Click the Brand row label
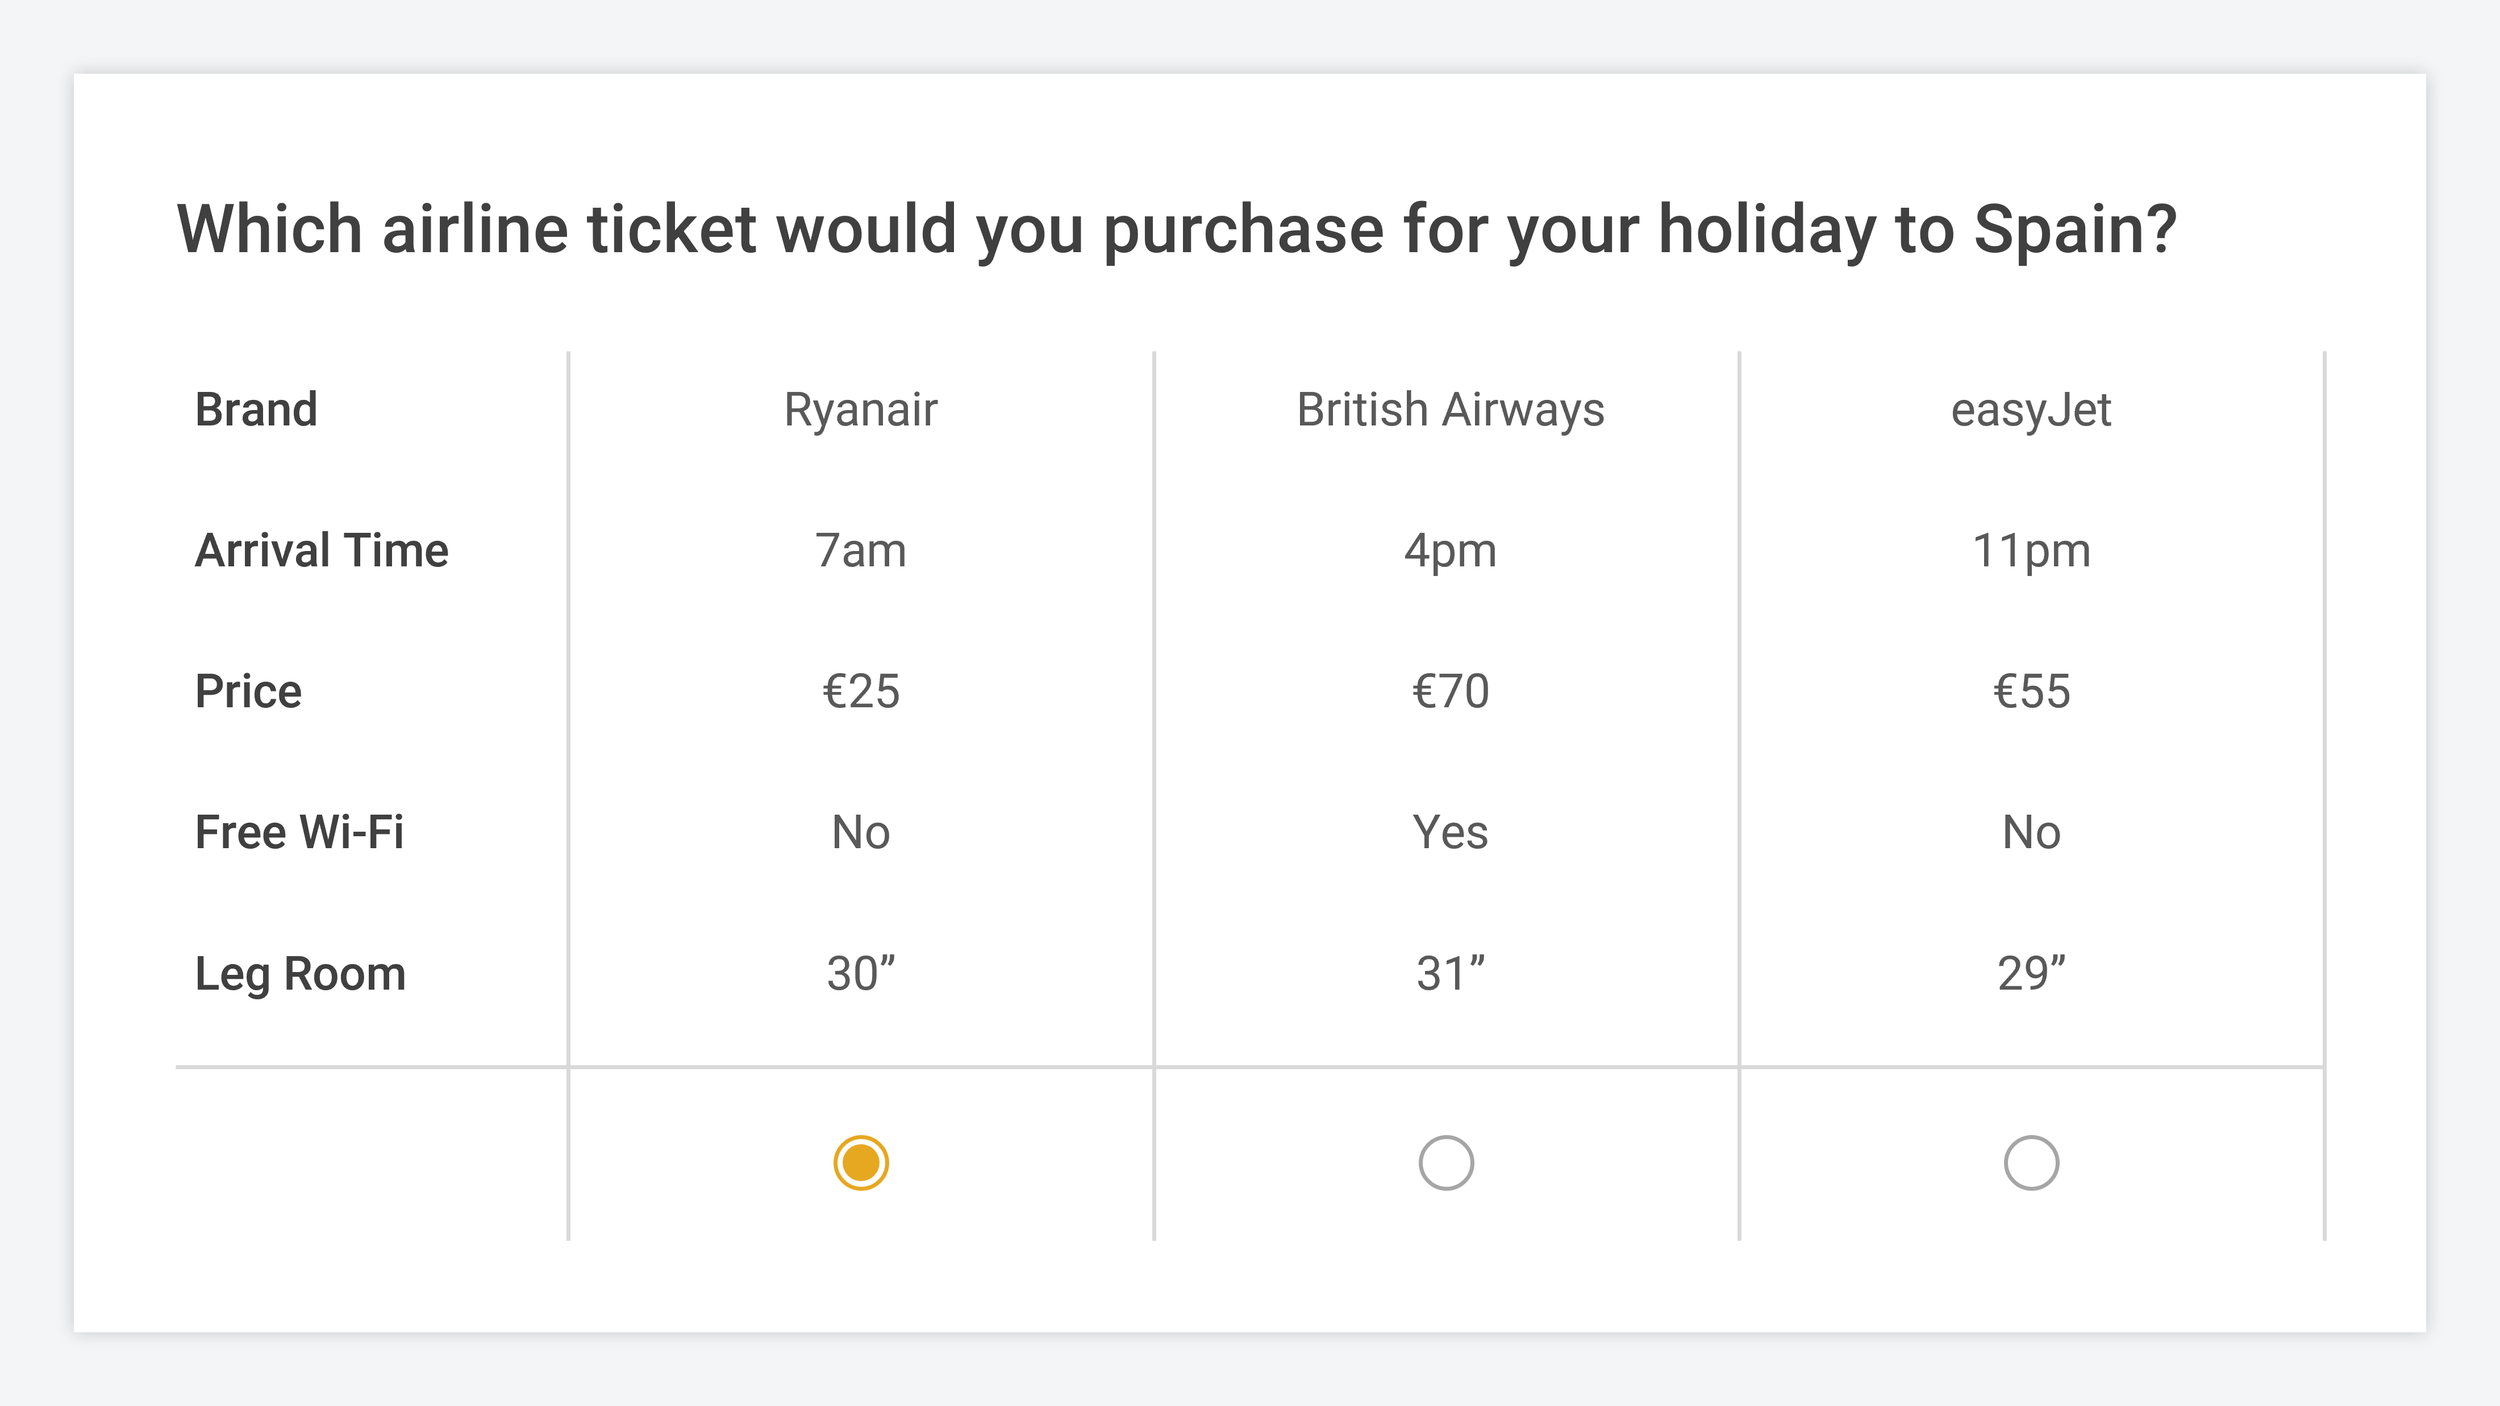Viewport: 2500px width, 1406px height. click(x=256, y=410)
